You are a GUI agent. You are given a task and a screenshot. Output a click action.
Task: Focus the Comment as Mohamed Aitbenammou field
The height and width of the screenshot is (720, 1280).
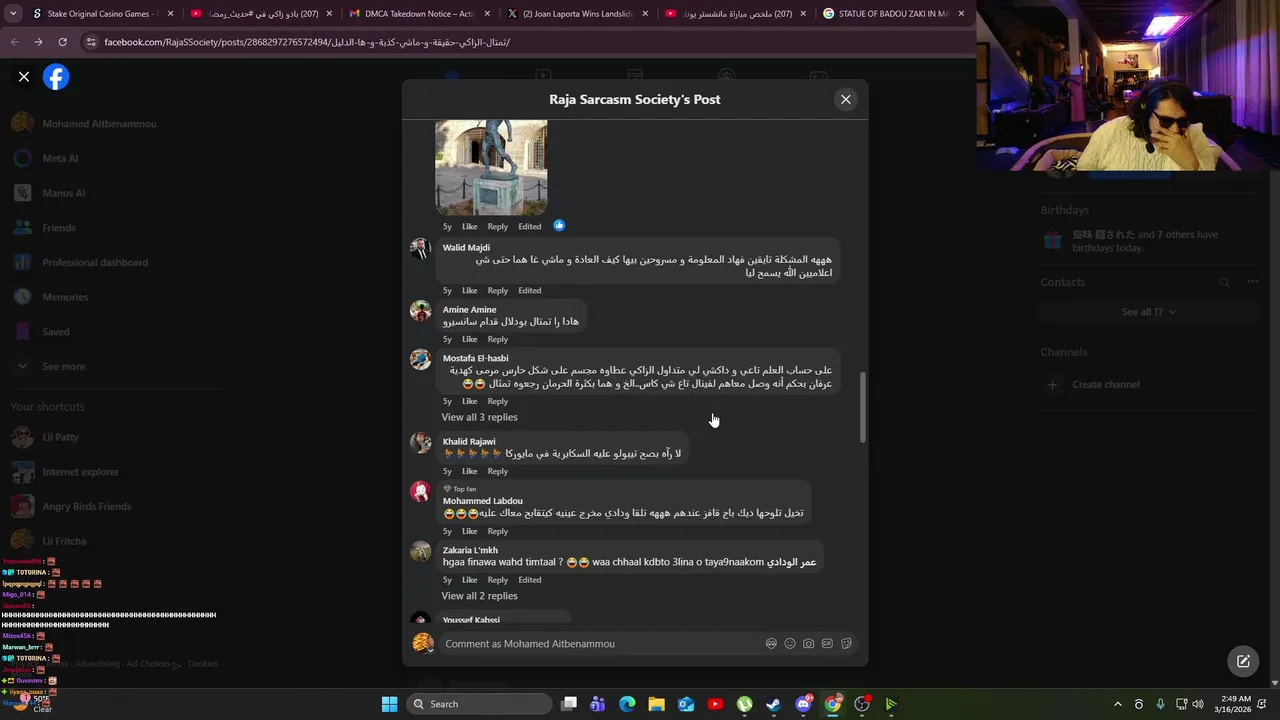tap(600, 644)
